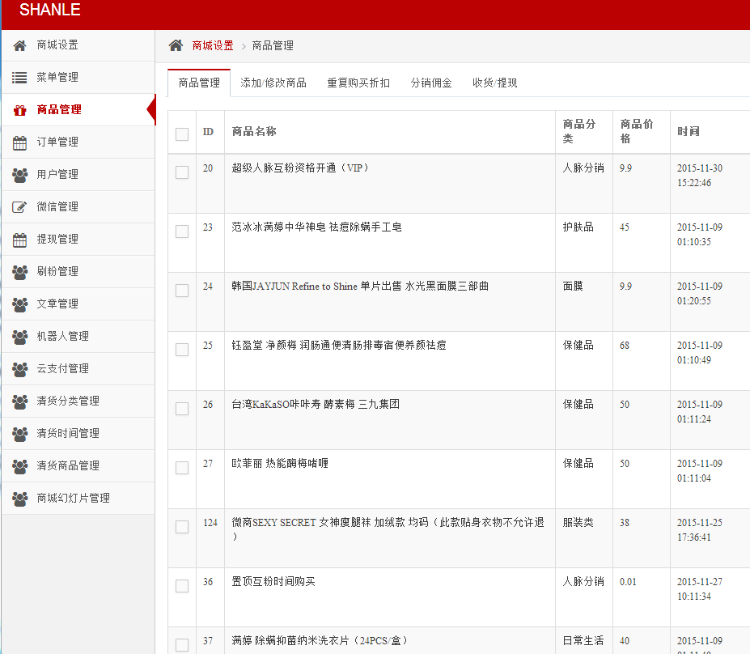
Task: Select 商品管理 in the sidebar
Action: pos(78,110)
